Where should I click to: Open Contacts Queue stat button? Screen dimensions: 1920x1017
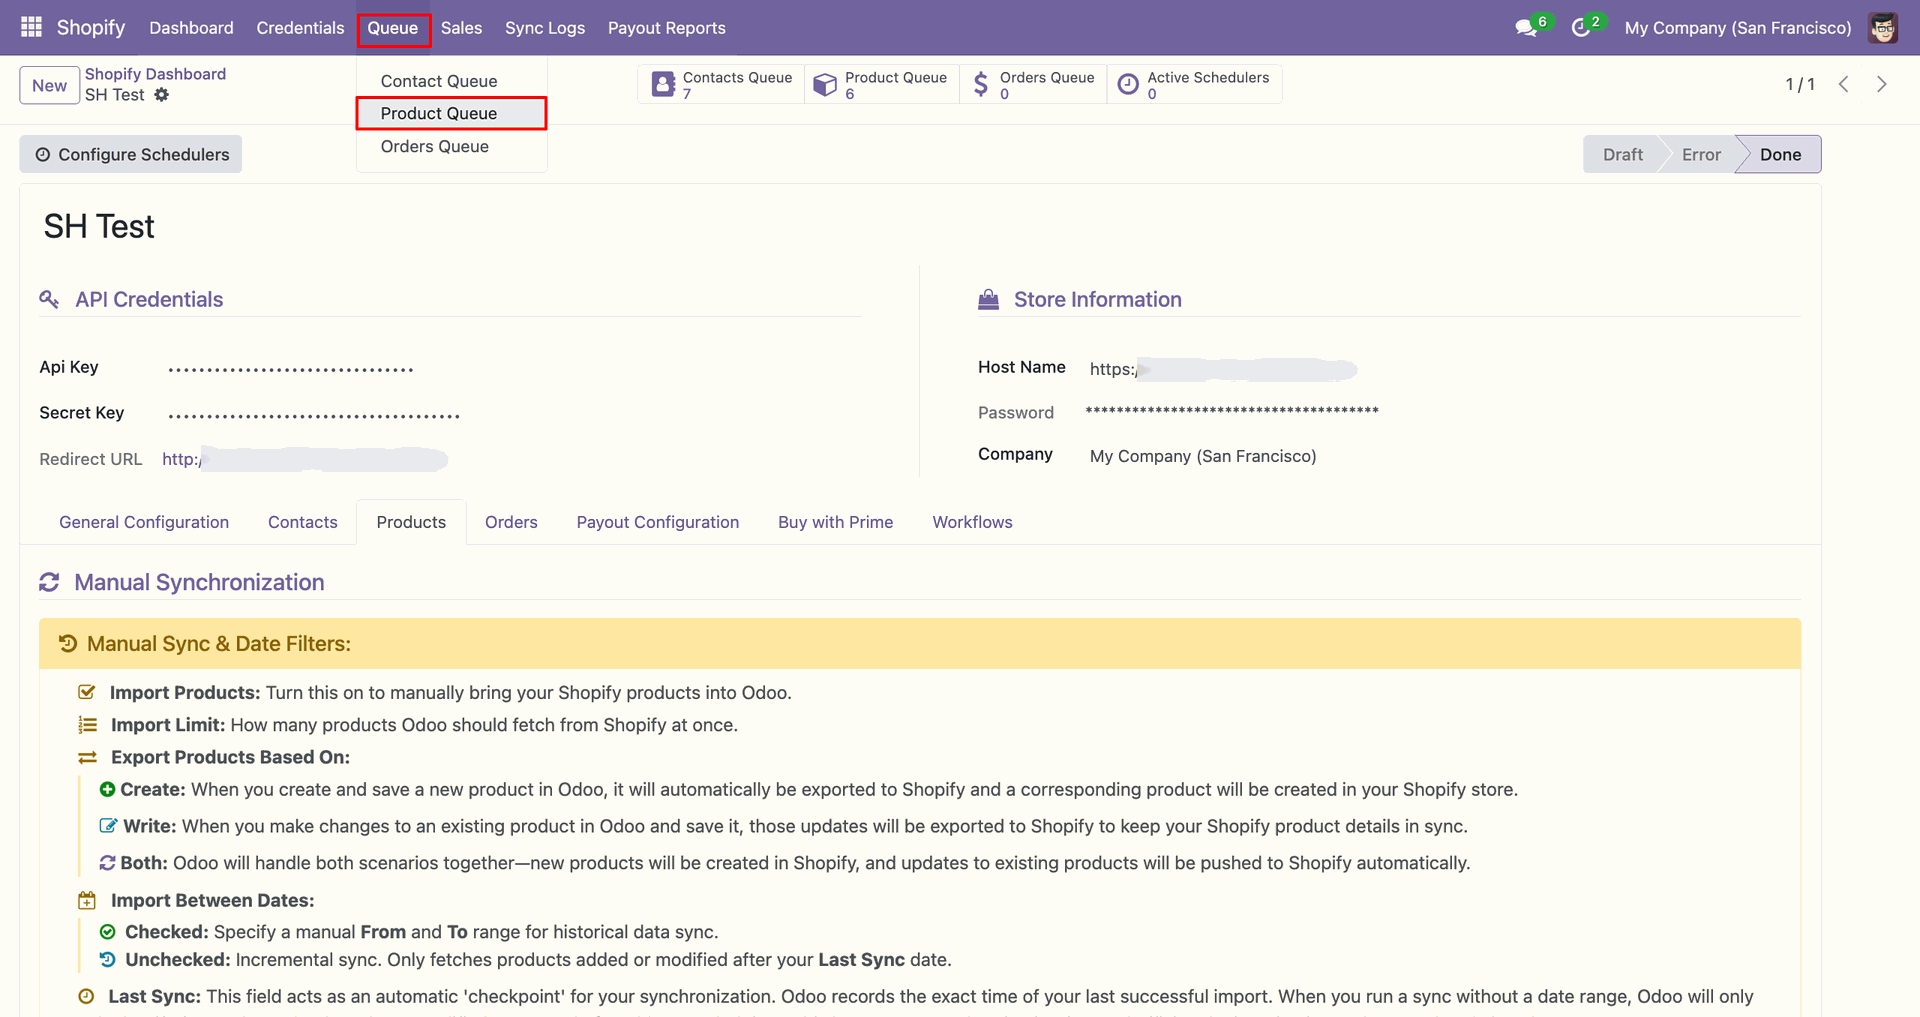pos(721,84)
